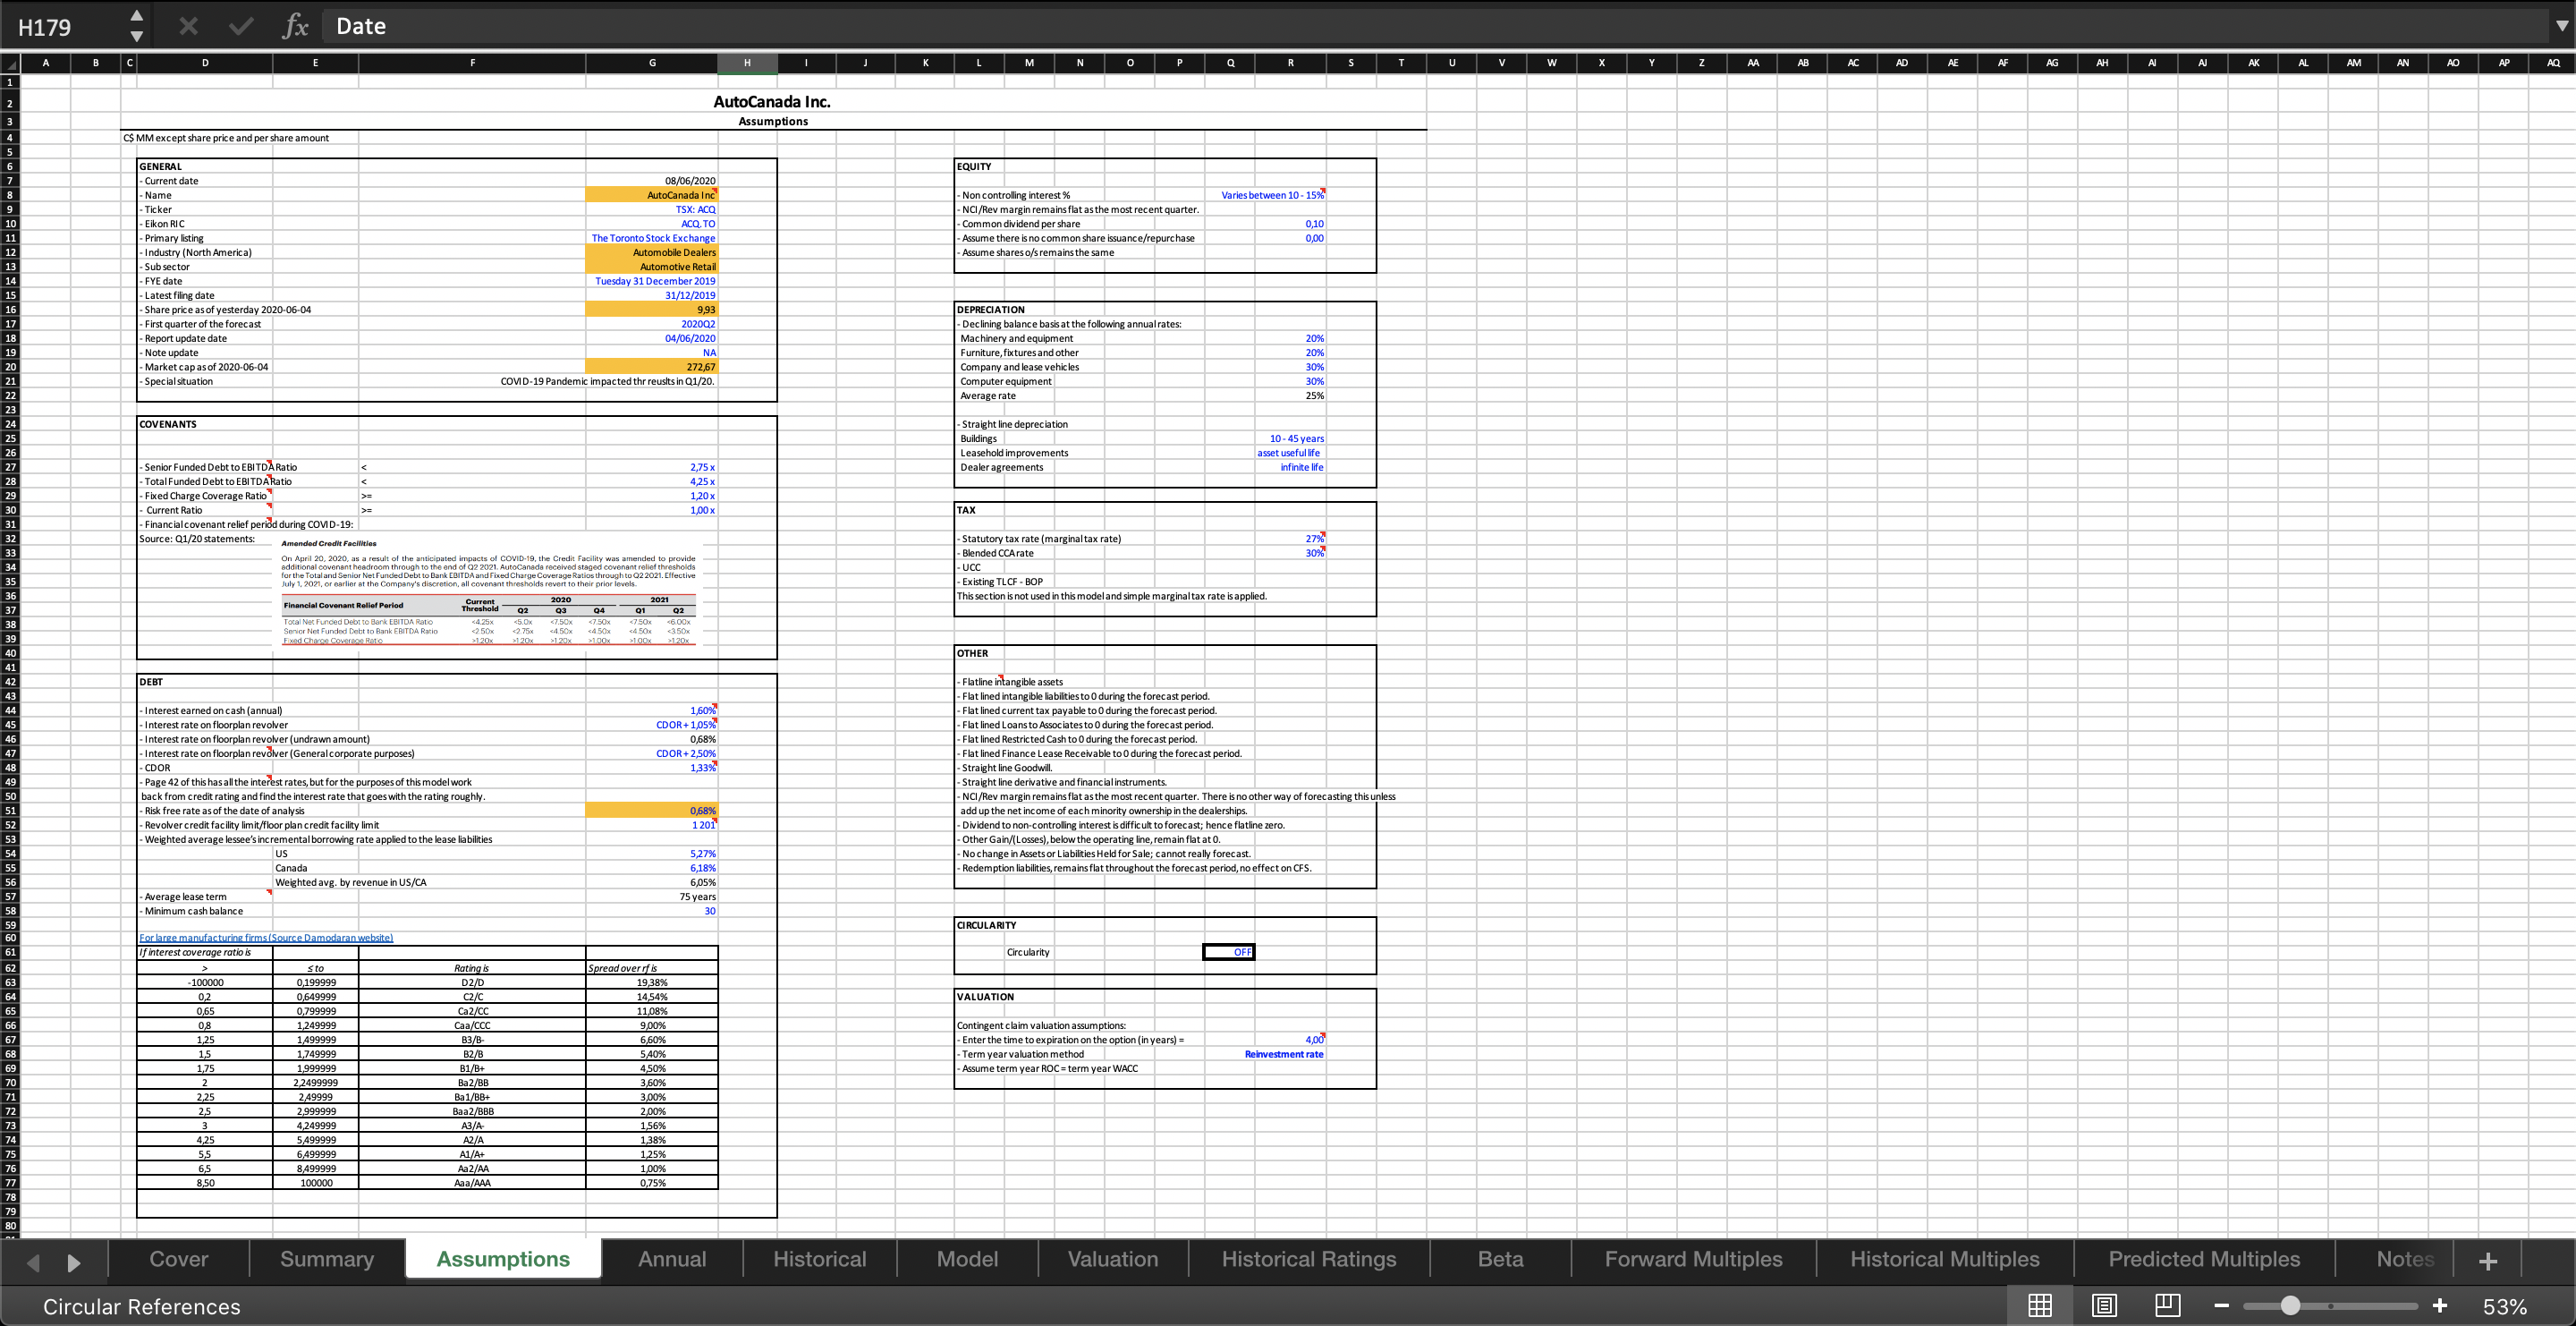Select the Circularity OFF cell
2576x1326 pixels.
[1229, 952]
